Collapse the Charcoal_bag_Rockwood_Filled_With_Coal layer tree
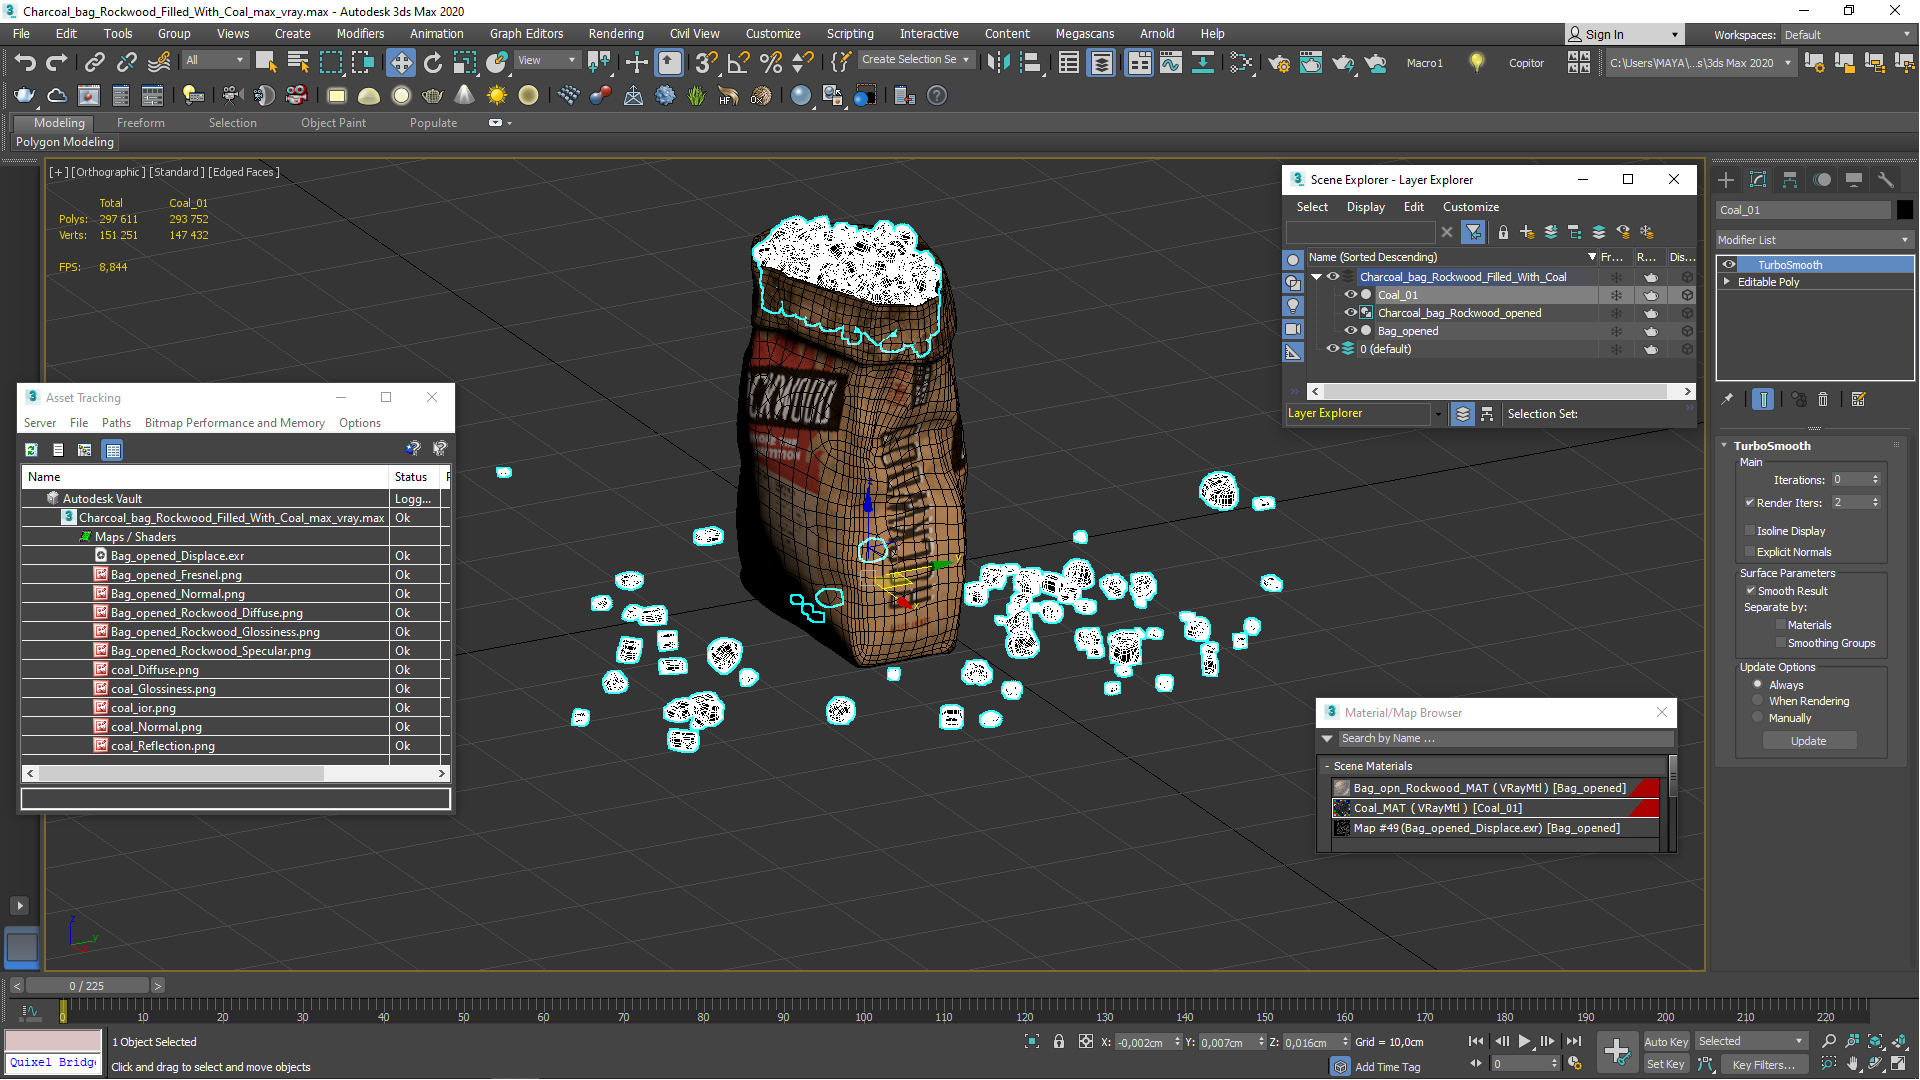This screenshot has height=1080, width=1920. pos(1317,277)
